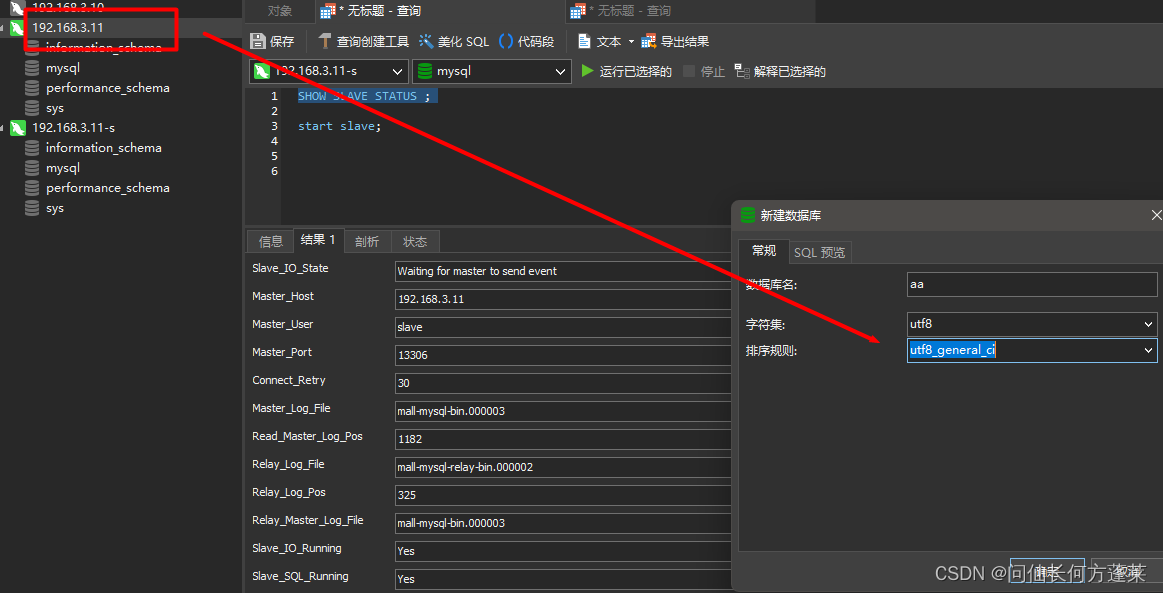
Task: Select the 192.168.3.11-s connection in the tree
Action: pyautogui.click(x=73, y=127)
